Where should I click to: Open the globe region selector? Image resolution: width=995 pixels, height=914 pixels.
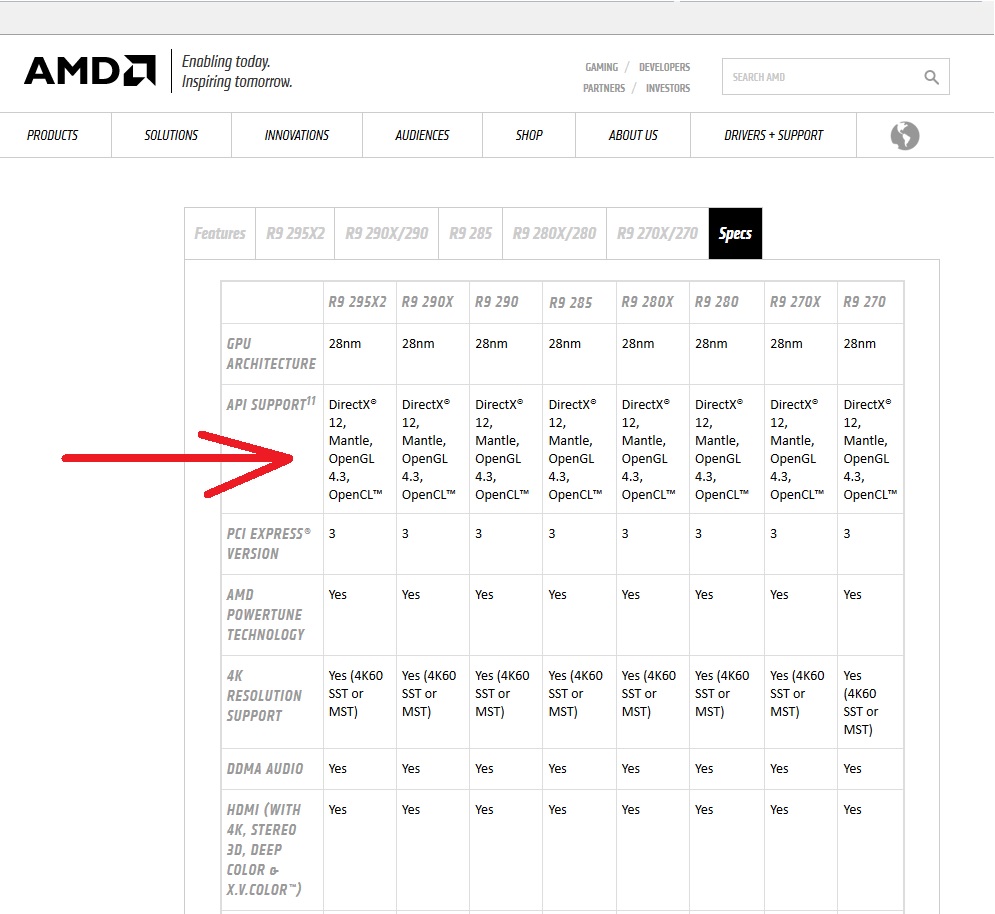904,135
